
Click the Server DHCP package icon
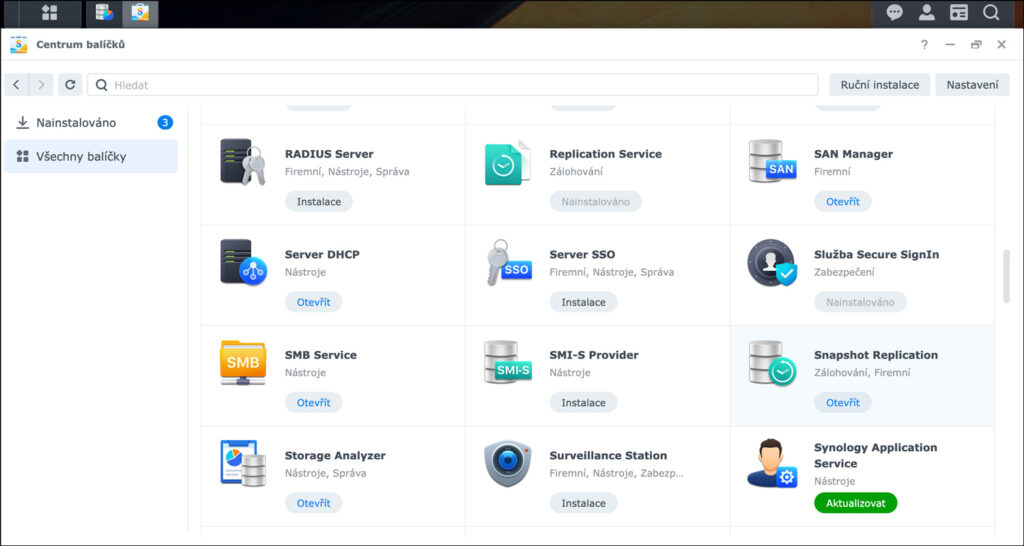click(x=242, y=263)
